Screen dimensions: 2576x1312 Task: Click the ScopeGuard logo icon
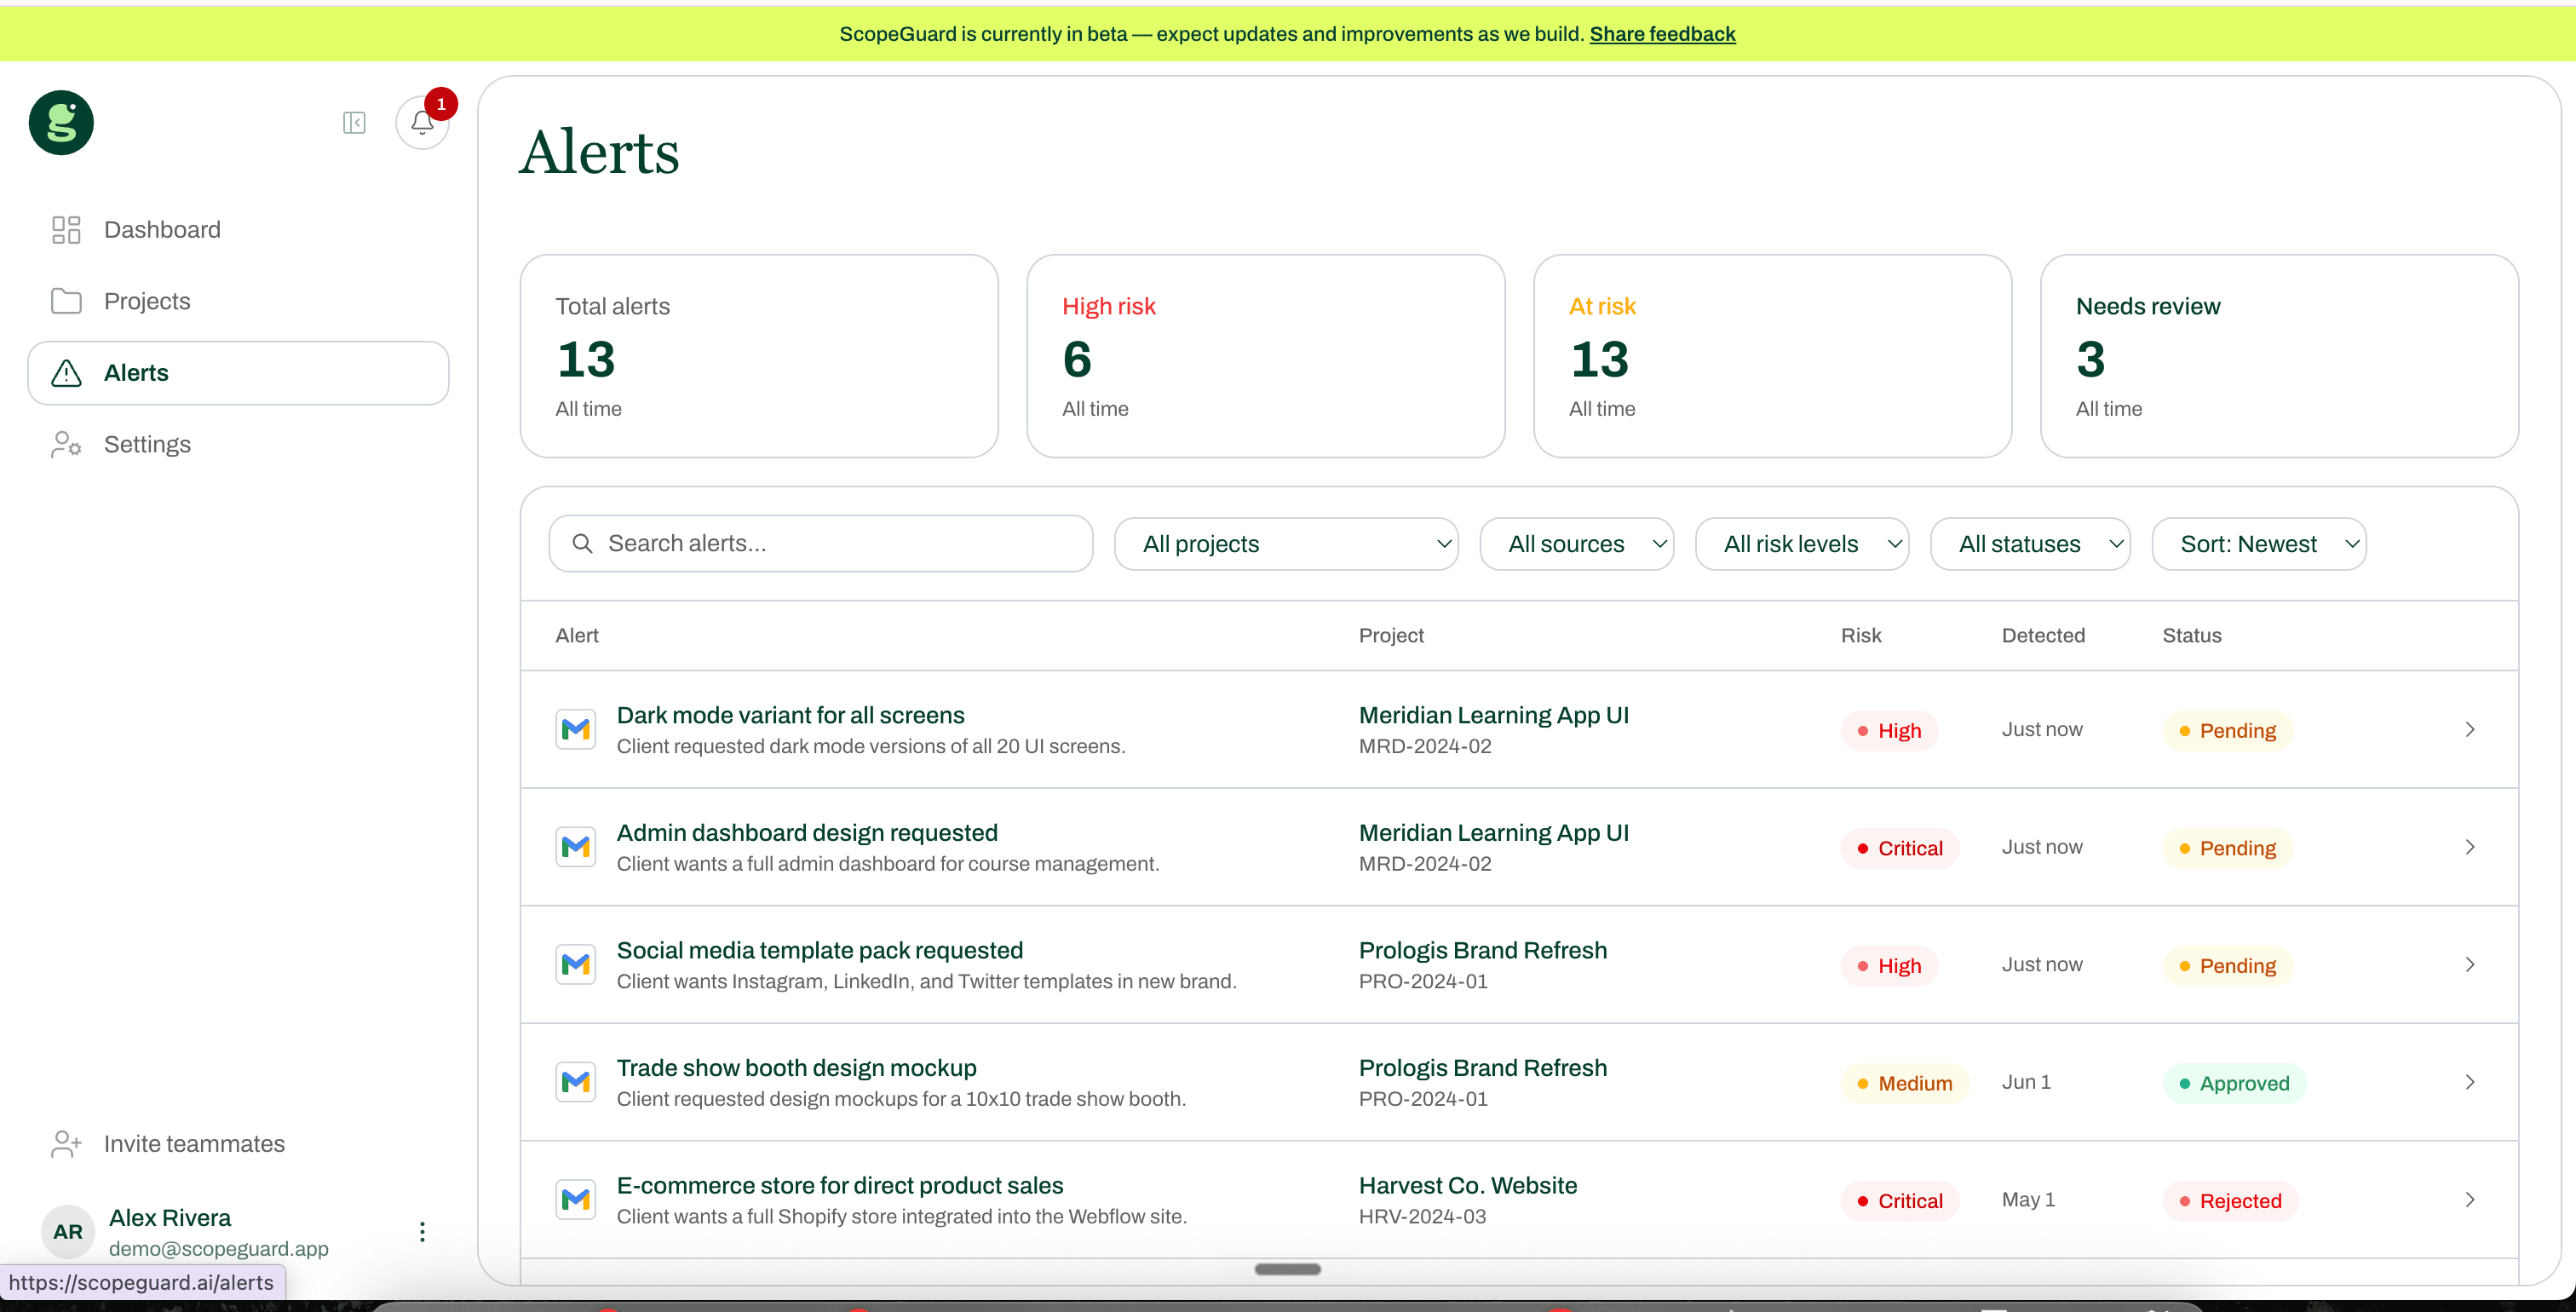pyautogui.click(x=61, y=123)
